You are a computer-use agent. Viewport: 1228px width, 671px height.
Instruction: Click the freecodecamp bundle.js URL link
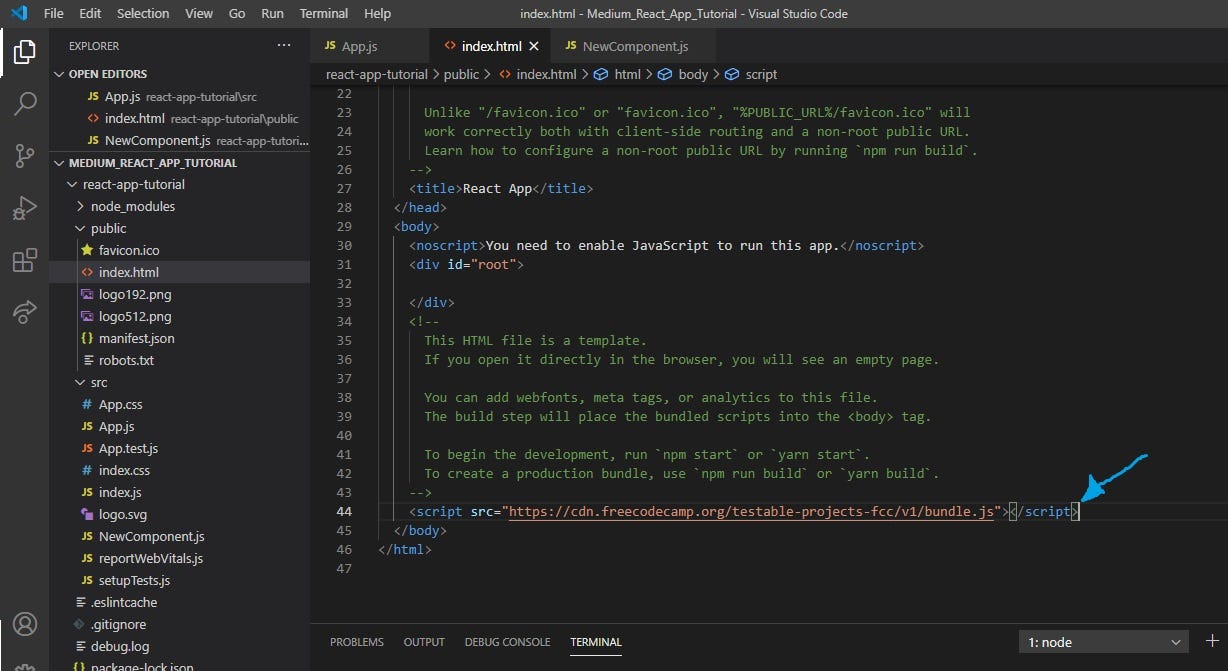752,511
